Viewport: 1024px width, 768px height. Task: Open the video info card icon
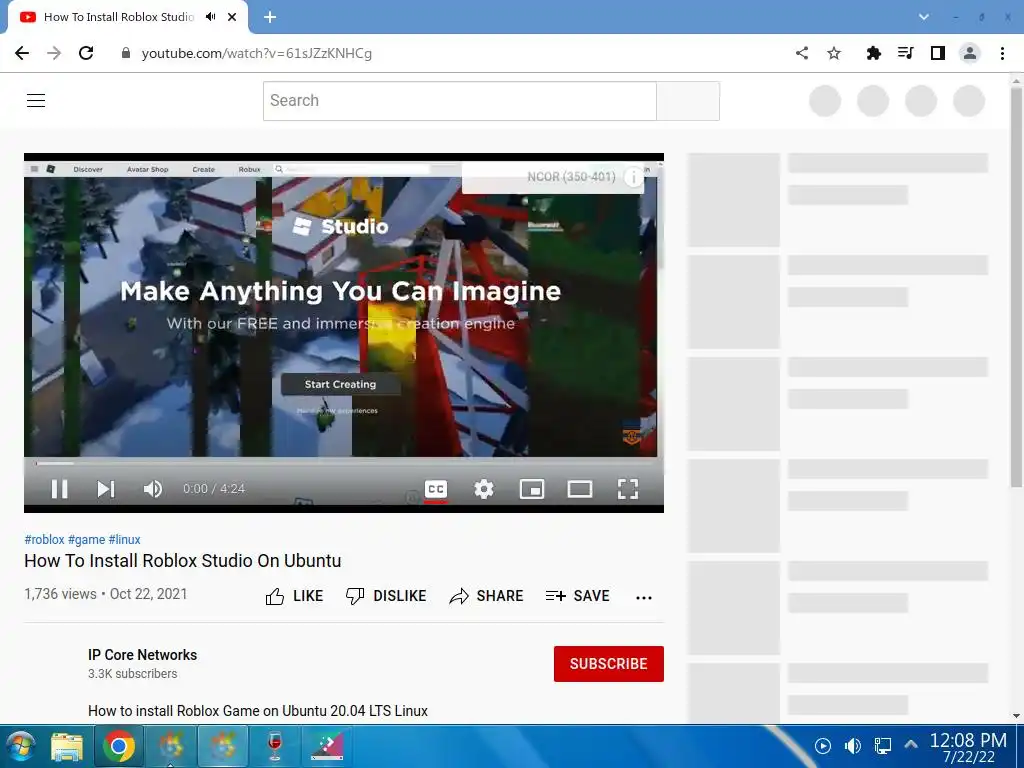(x=633, y=177)
